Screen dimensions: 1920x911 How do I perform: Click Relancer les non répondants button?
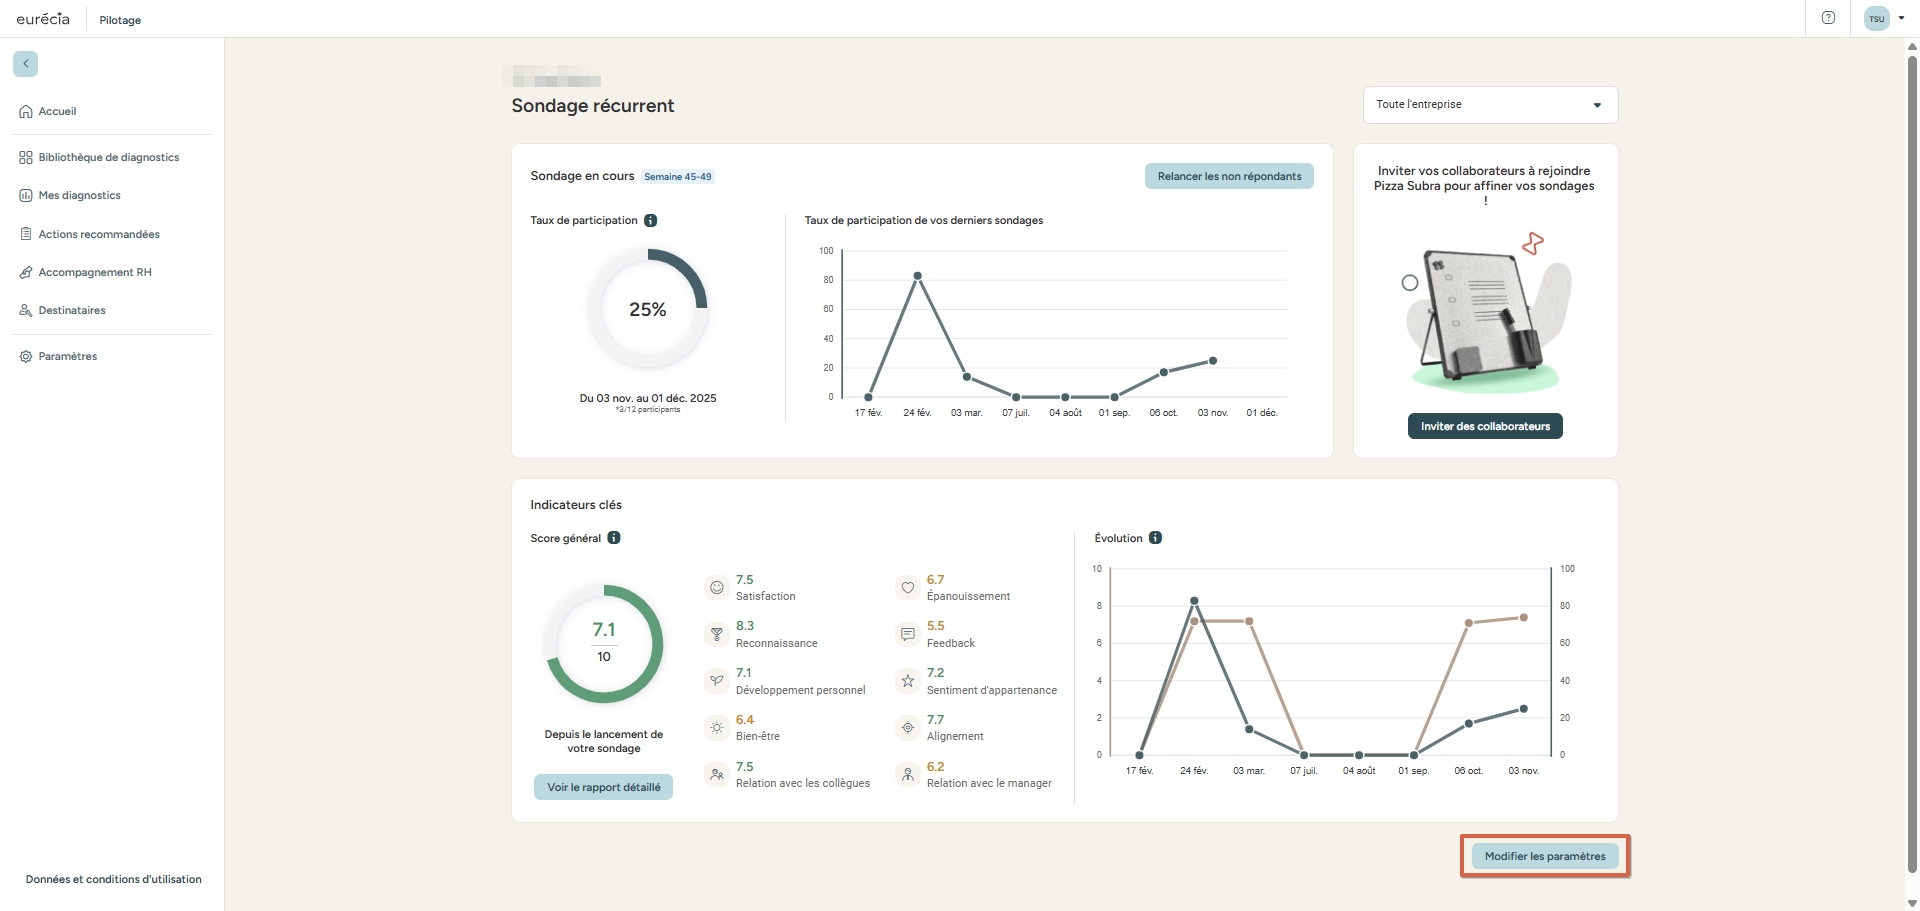1228,177
